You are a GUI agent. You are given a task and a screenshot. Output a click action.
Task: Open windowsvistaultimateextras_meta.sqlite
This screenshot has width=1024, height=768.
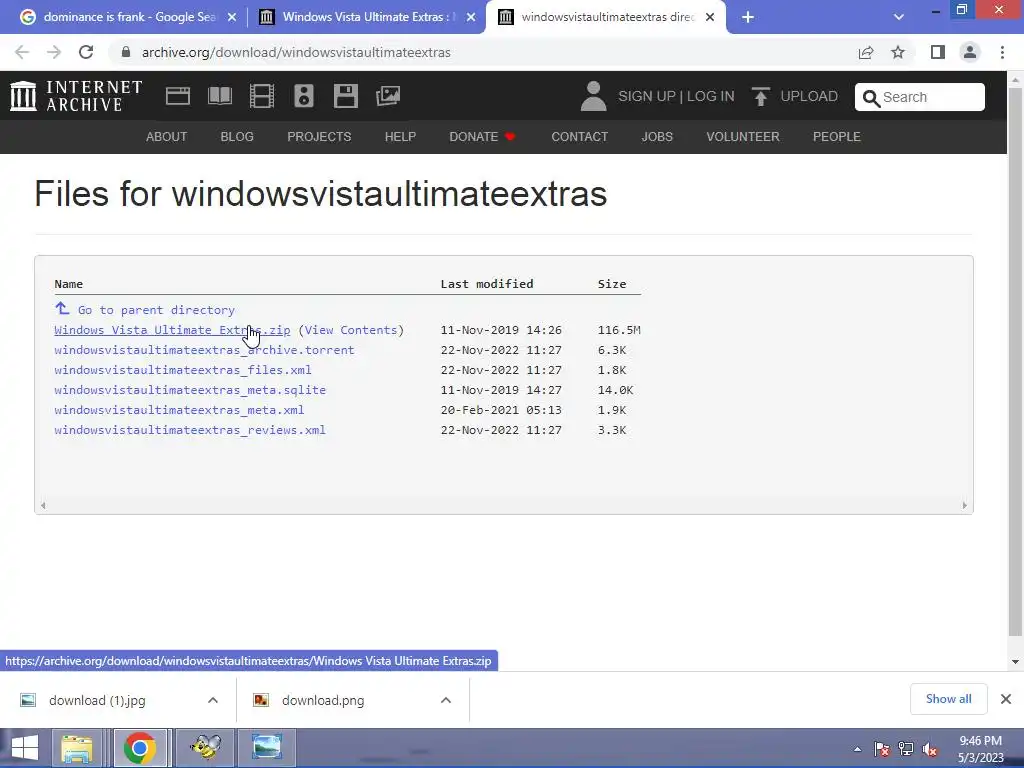pos(190,390)
